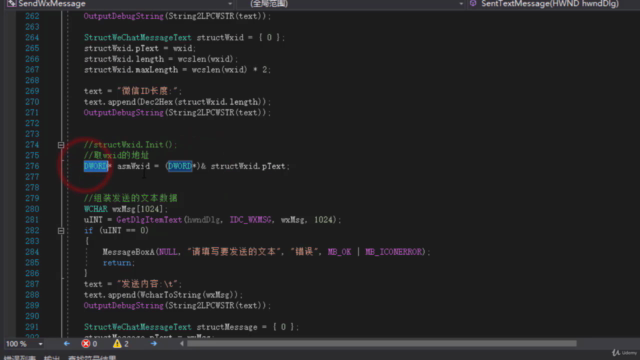This screenshot has width=640, height=360.
Task: Click MB_ICONERROR on line 284
Action: (x=393, y=252)
